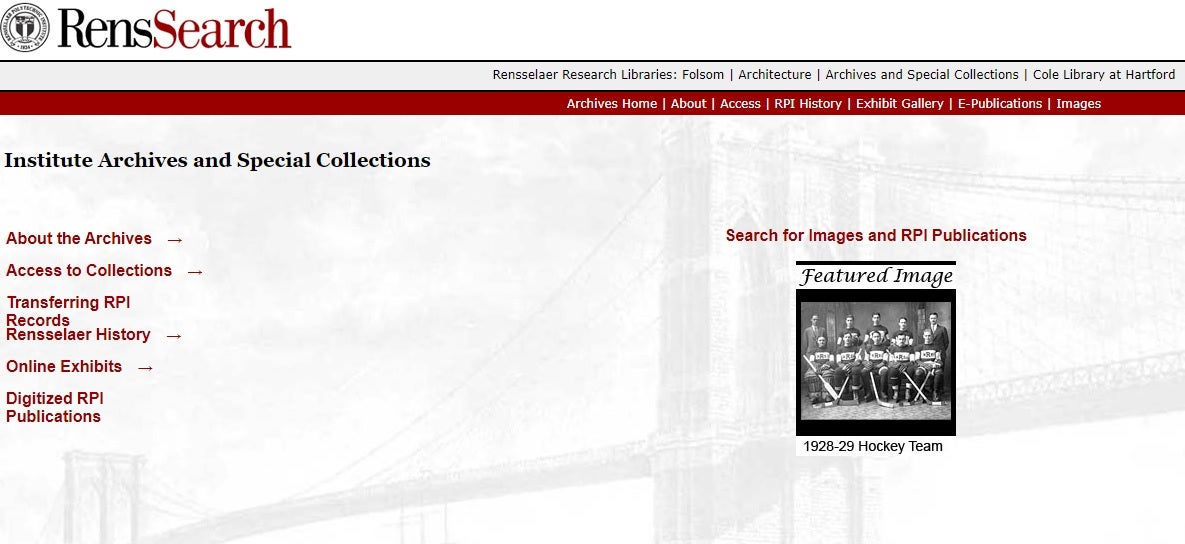Select About in the red navigation bar
1185x544 pixels.
coord(688,104)
